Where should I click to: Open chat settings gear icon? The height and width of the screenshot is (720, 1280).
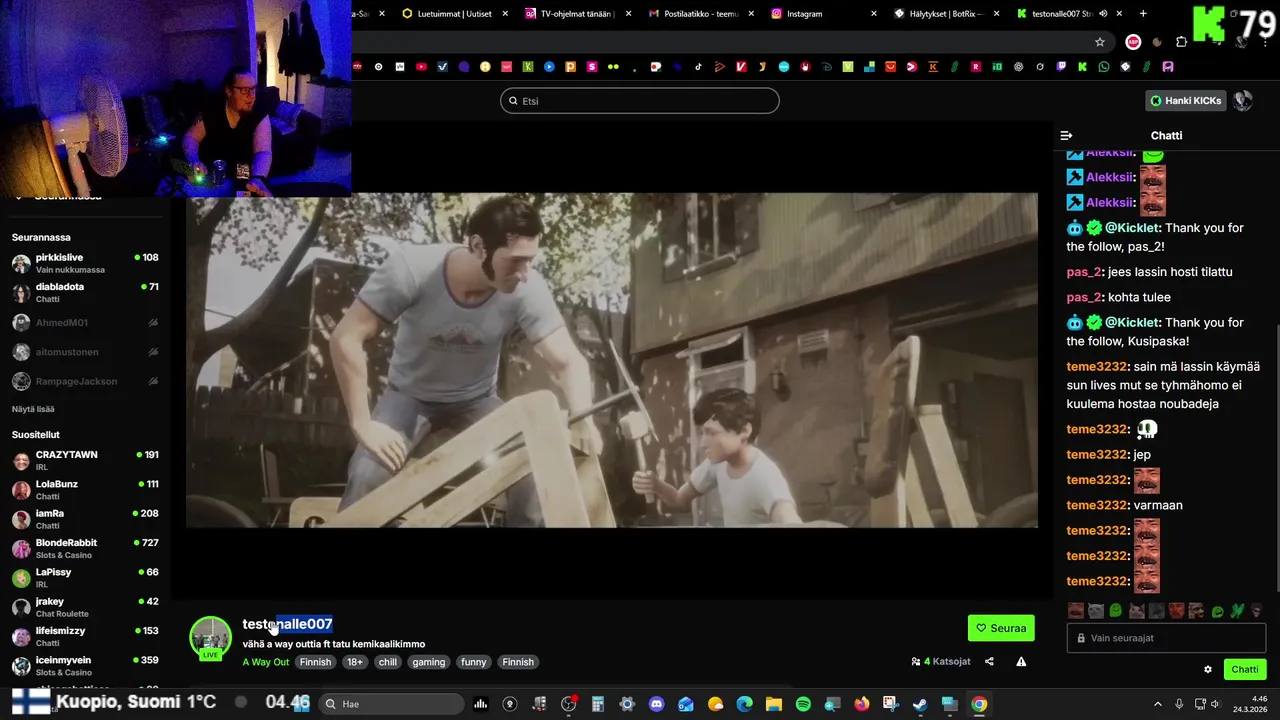tap(1207, 669)
